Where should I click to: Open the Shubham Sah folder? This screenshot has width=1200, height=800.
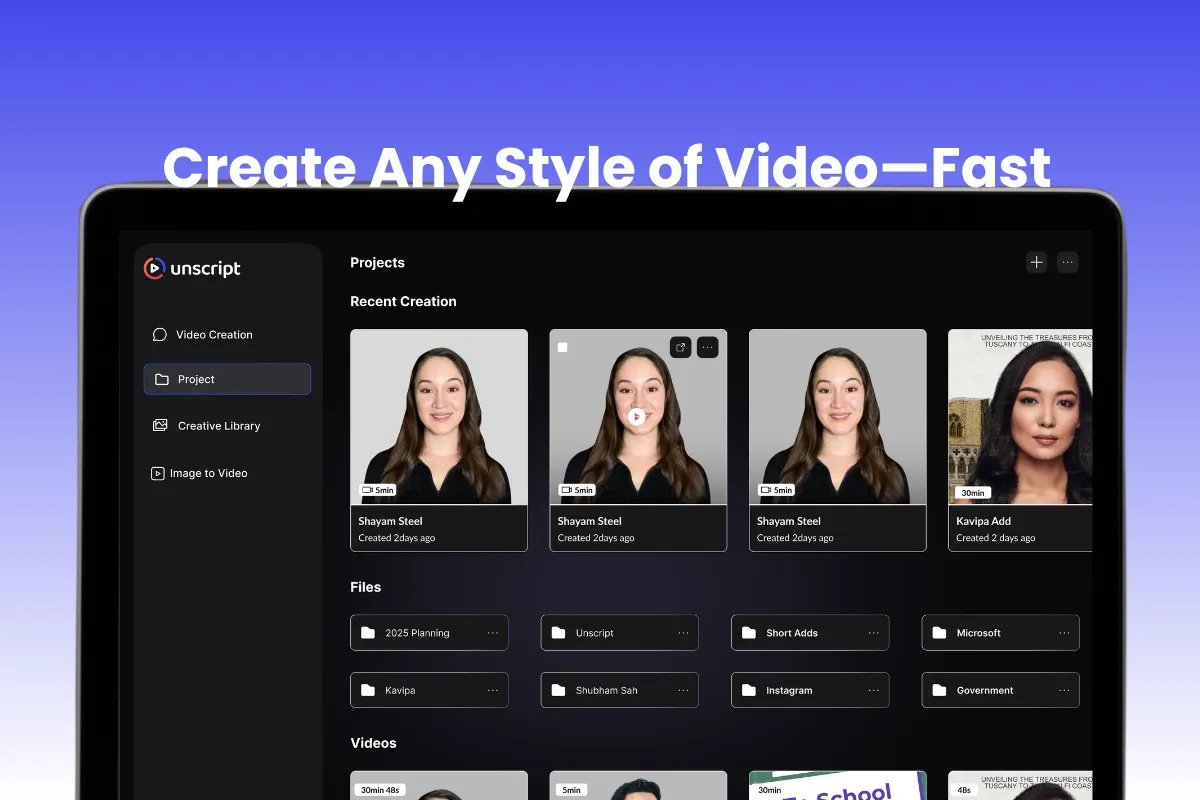[x=620, y=690]
